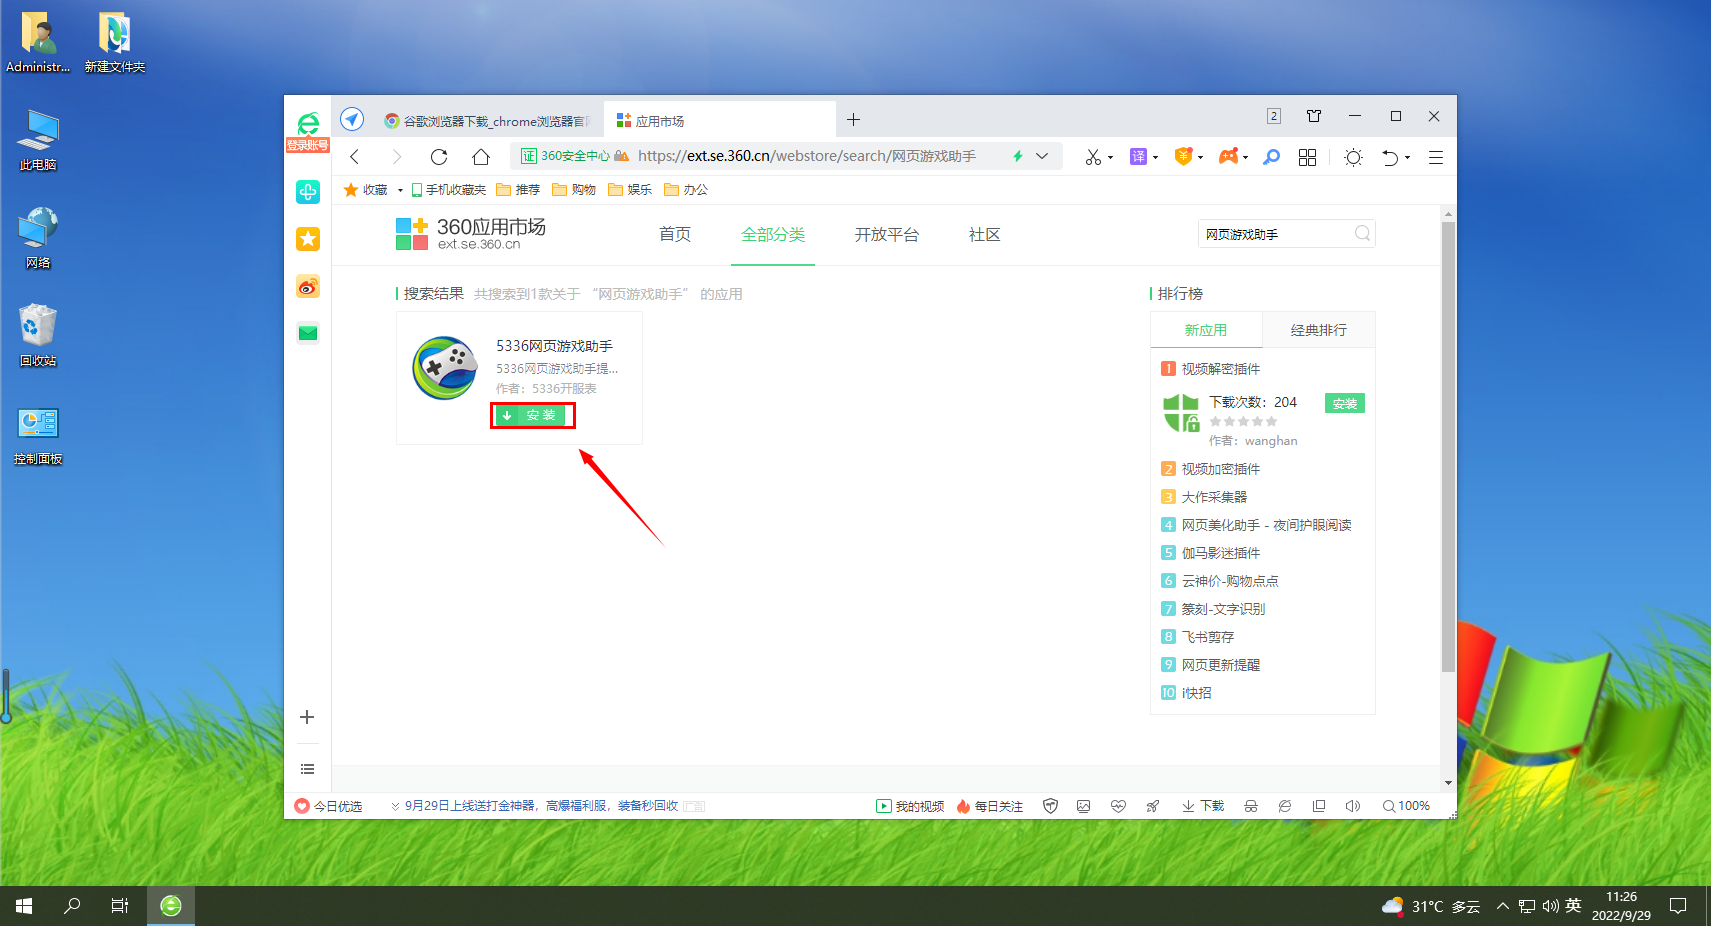The image size is (1711, 926).
Task: Click the blue key password icon
Action: pos(1271,157)
